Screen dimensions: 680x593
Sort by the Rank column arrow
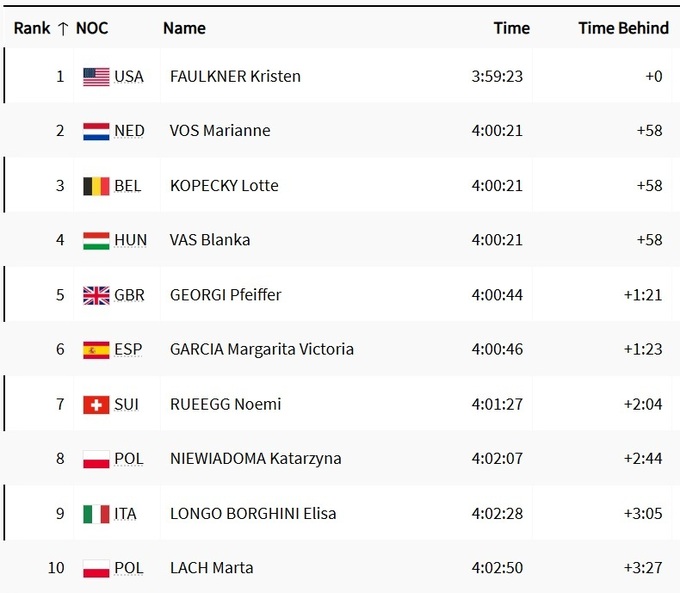point(64,28)
